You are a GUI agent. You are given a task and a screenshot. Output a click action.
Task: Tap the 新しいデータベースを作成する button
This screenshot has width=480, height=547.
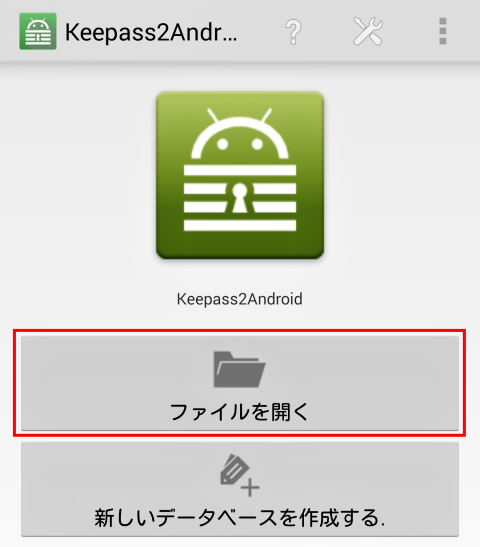240,489
